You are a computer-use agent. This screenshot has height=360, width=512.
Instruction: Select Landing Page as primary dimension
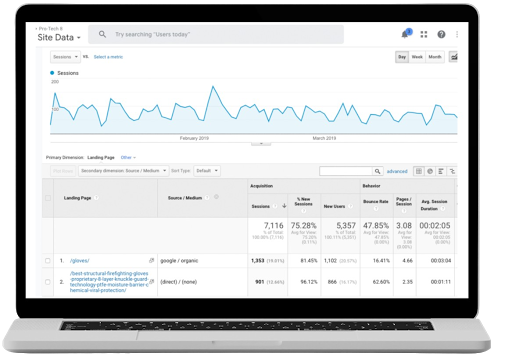pos(101,157)
